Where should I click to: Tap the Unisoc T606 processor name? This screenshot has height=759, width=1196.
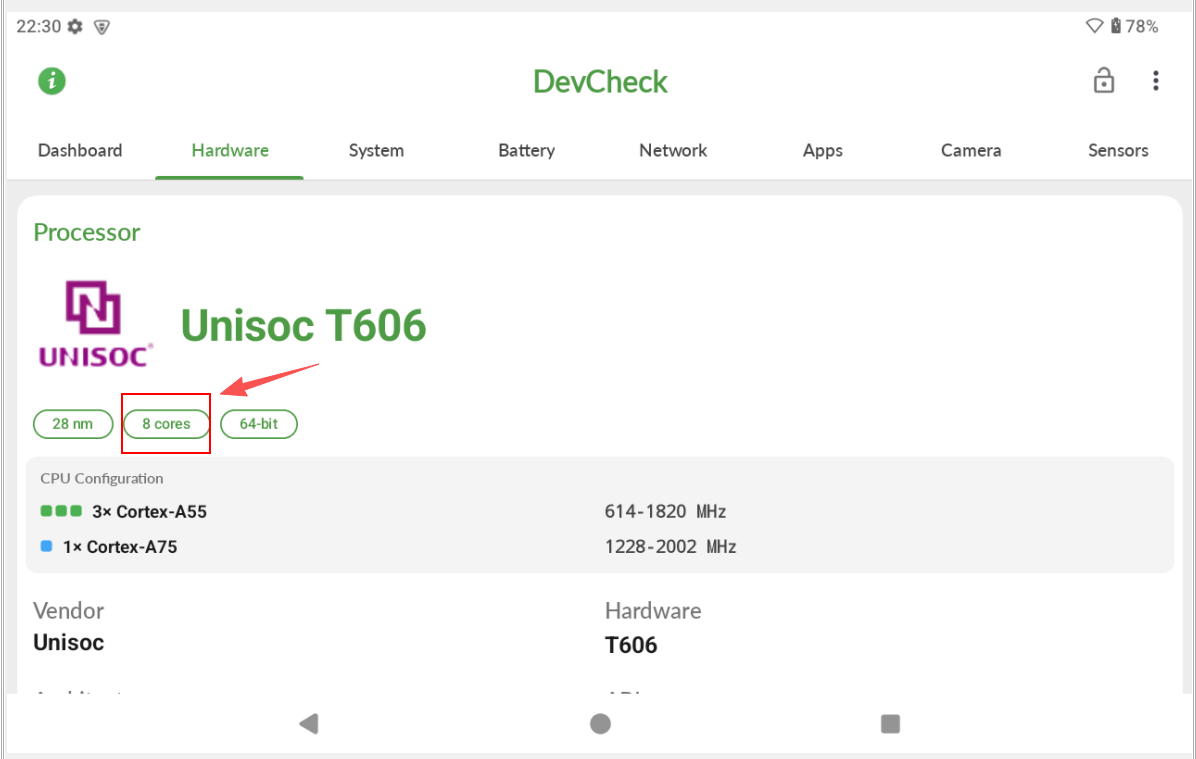point(304,325)
